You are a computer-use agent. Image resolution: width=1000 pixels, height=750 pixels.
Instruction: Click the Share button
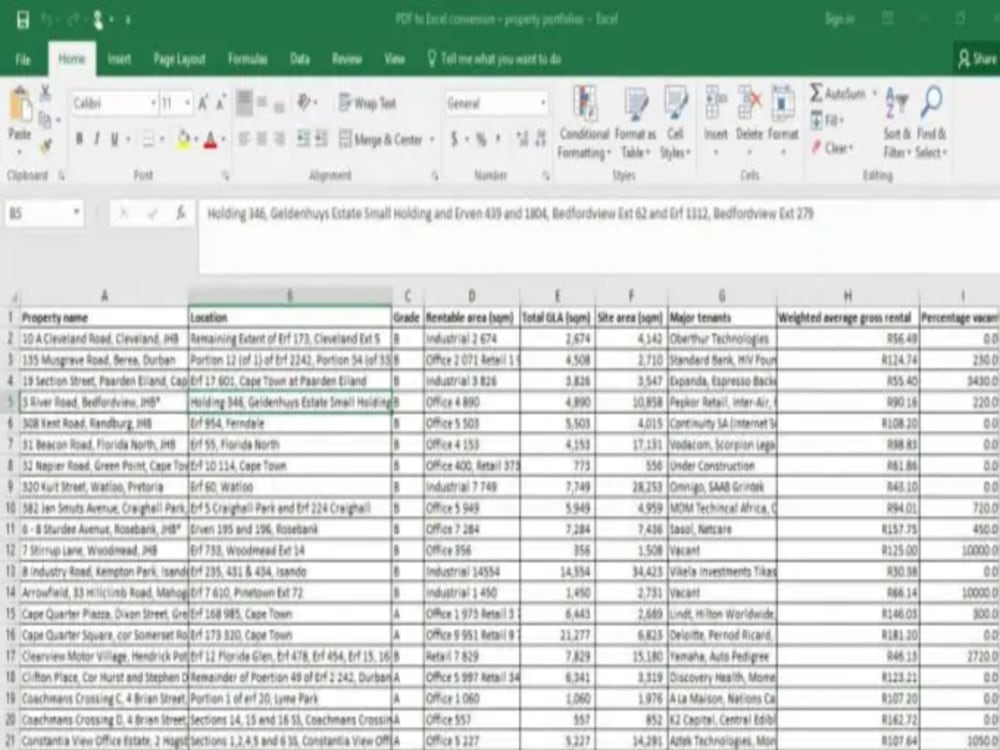coord(977,59)
